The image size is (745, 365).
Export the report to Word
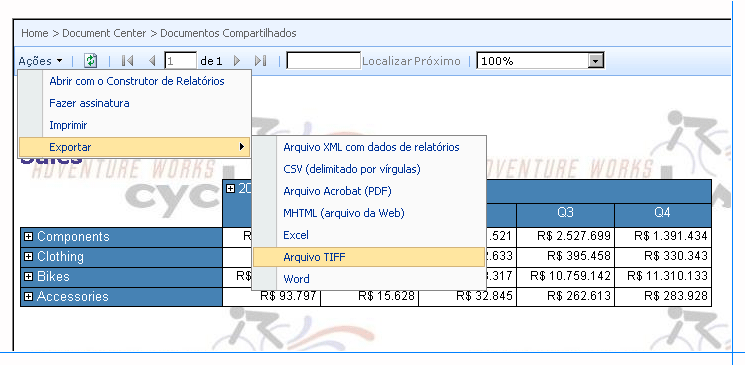pyautogui.click(x=369, y=279)
